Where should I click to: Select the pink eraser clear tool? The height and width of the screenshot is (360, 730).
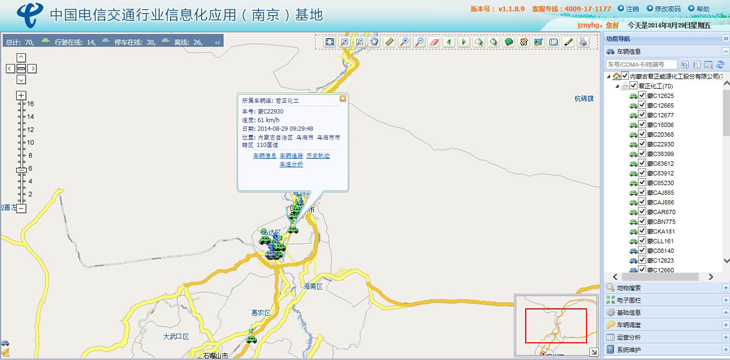(434, 42)
